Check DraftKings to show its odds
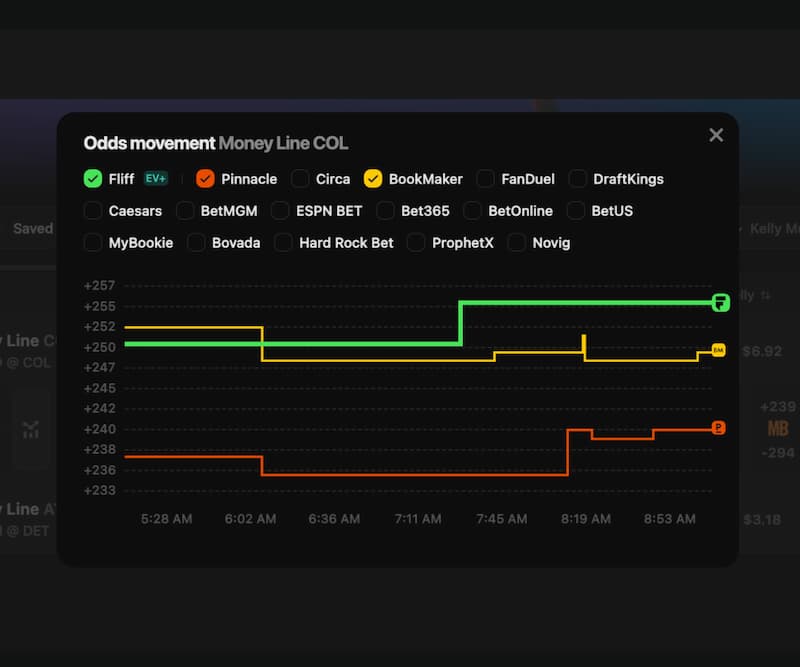 (x=577, y=178)
